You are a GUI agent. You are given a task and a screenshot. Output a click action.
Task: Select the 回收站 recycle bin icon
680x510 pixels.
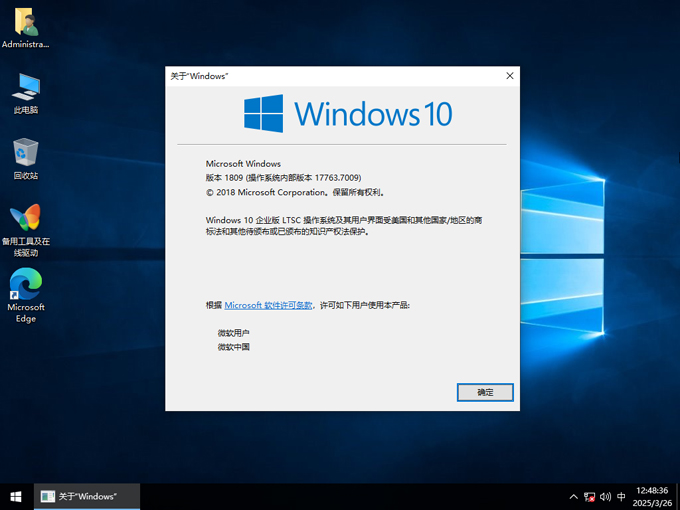coord(26,159)
